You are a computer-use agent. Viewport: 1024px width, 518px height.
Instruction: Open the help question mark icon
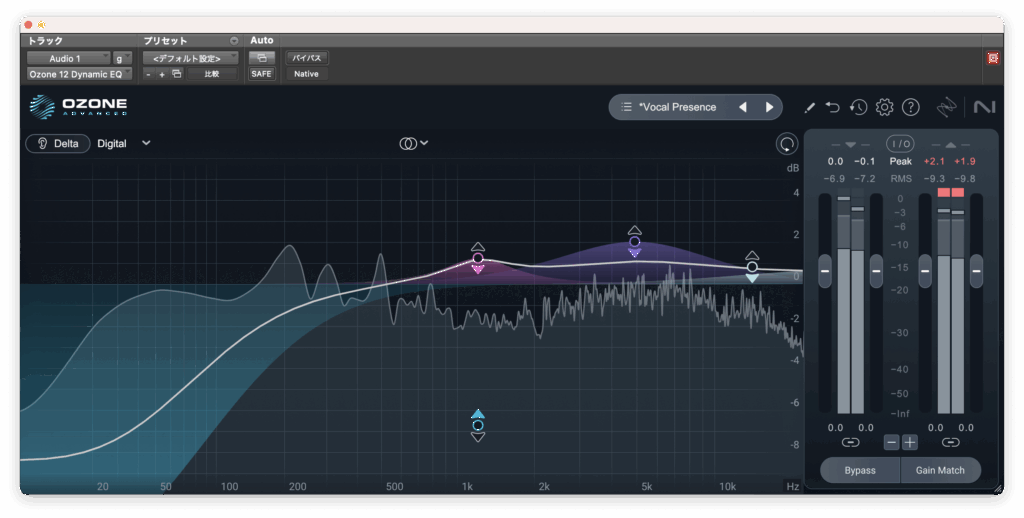click(910, 107)
